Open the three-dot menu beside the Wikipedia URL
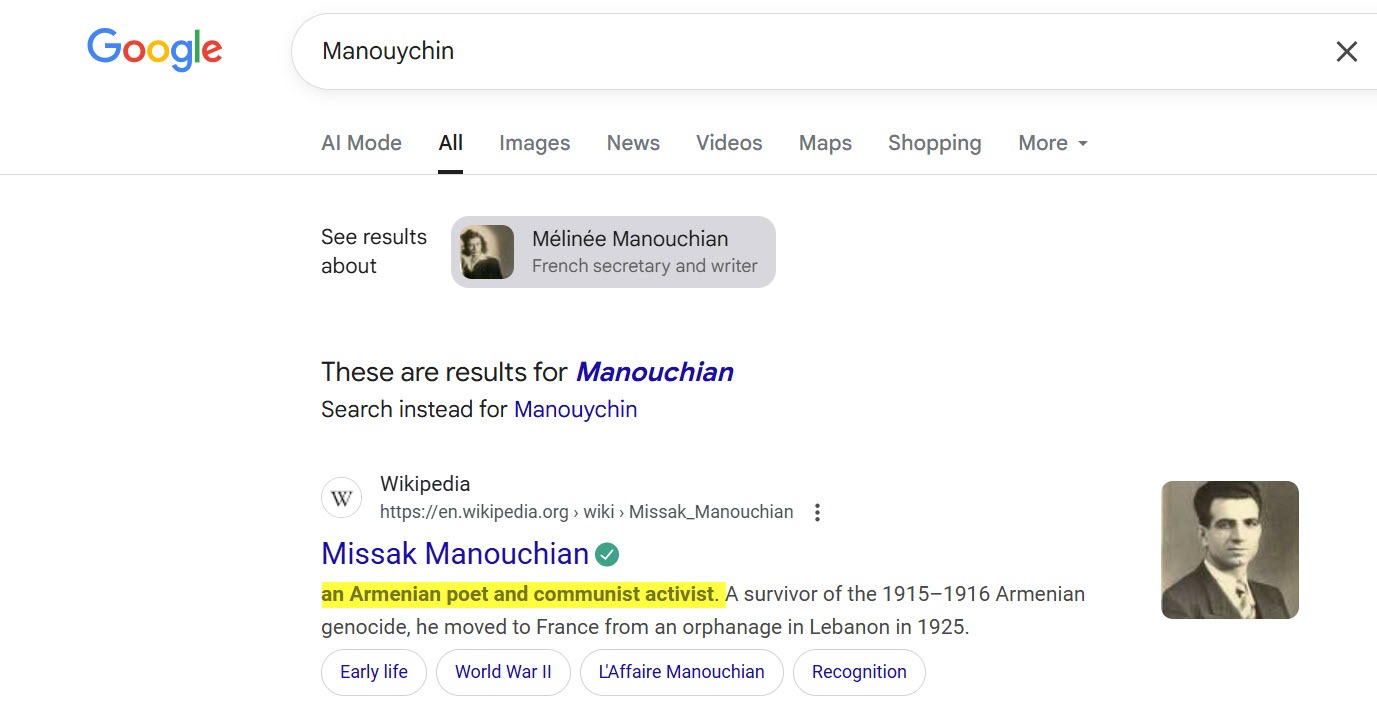 tap(817, 511)
